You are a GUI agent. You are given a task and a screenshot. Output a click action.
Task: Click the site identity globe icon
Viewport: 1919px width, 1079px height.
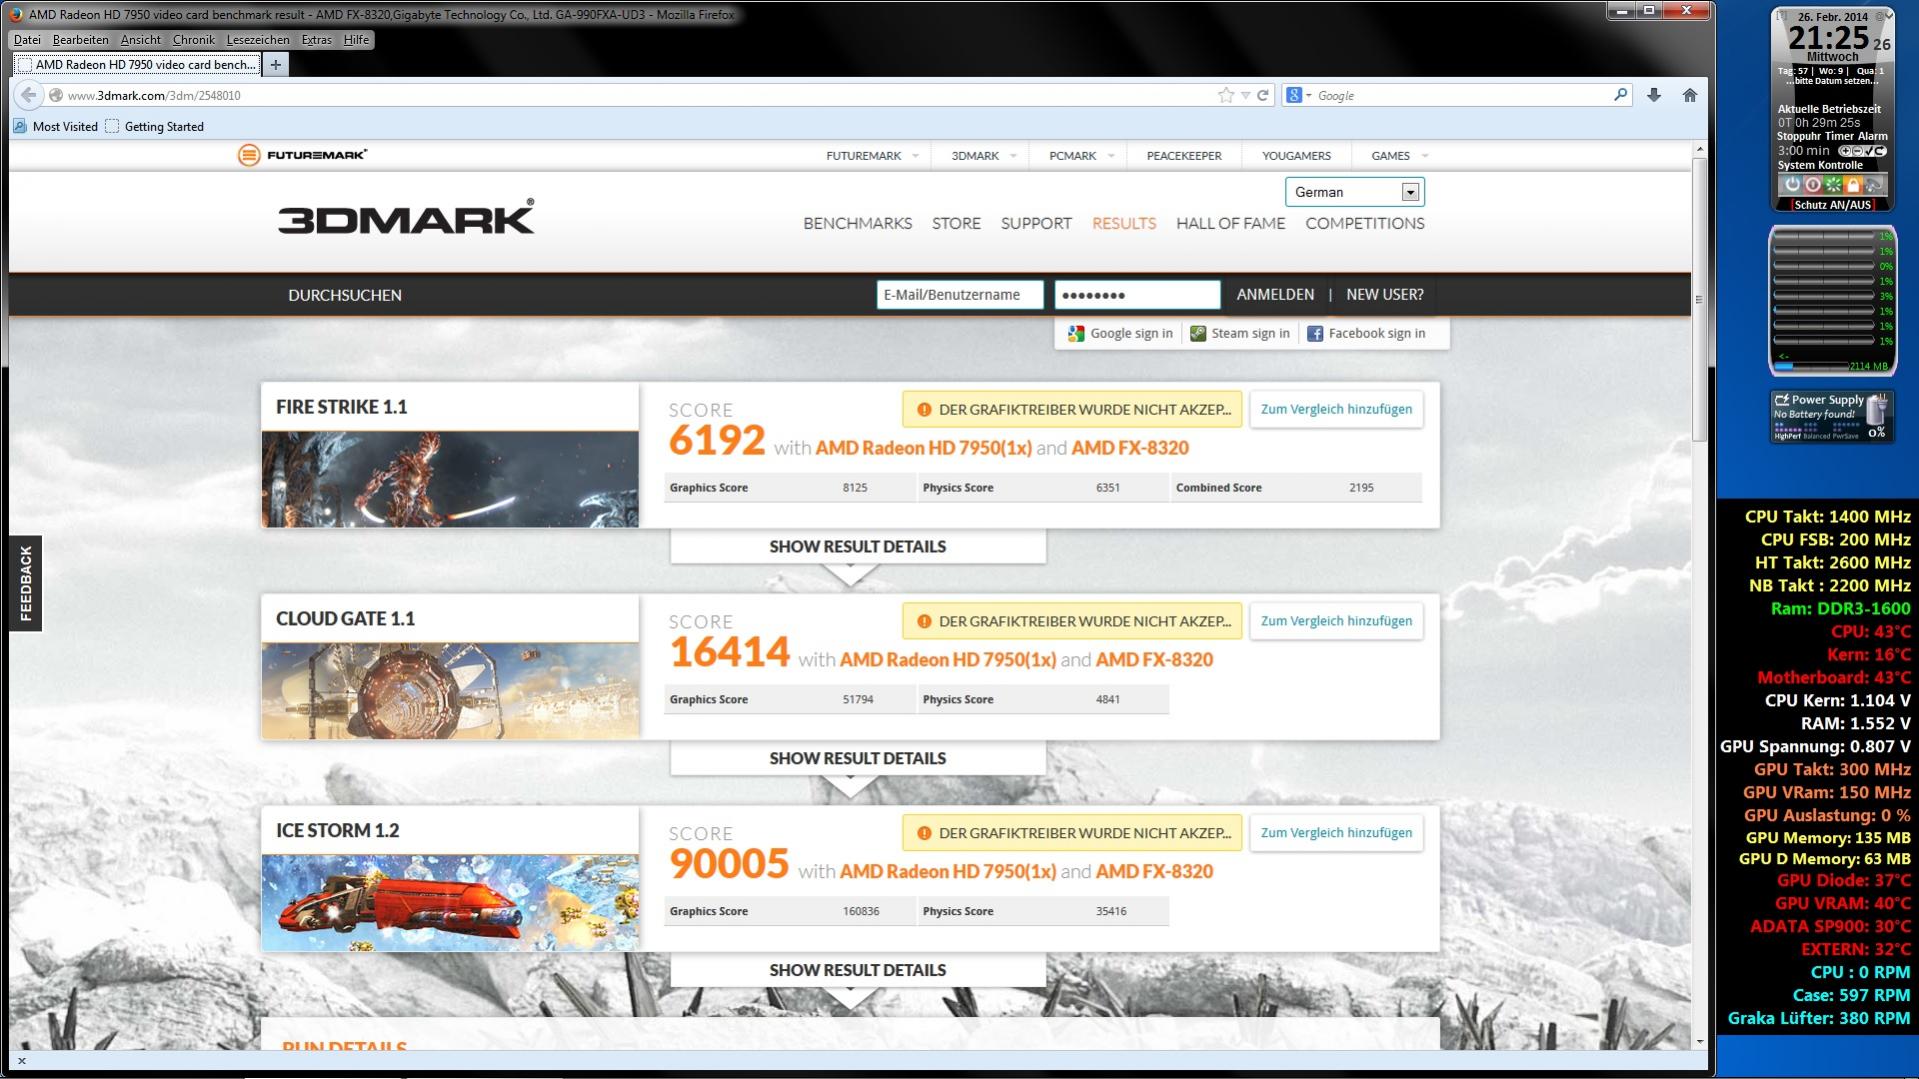[57, 95]
